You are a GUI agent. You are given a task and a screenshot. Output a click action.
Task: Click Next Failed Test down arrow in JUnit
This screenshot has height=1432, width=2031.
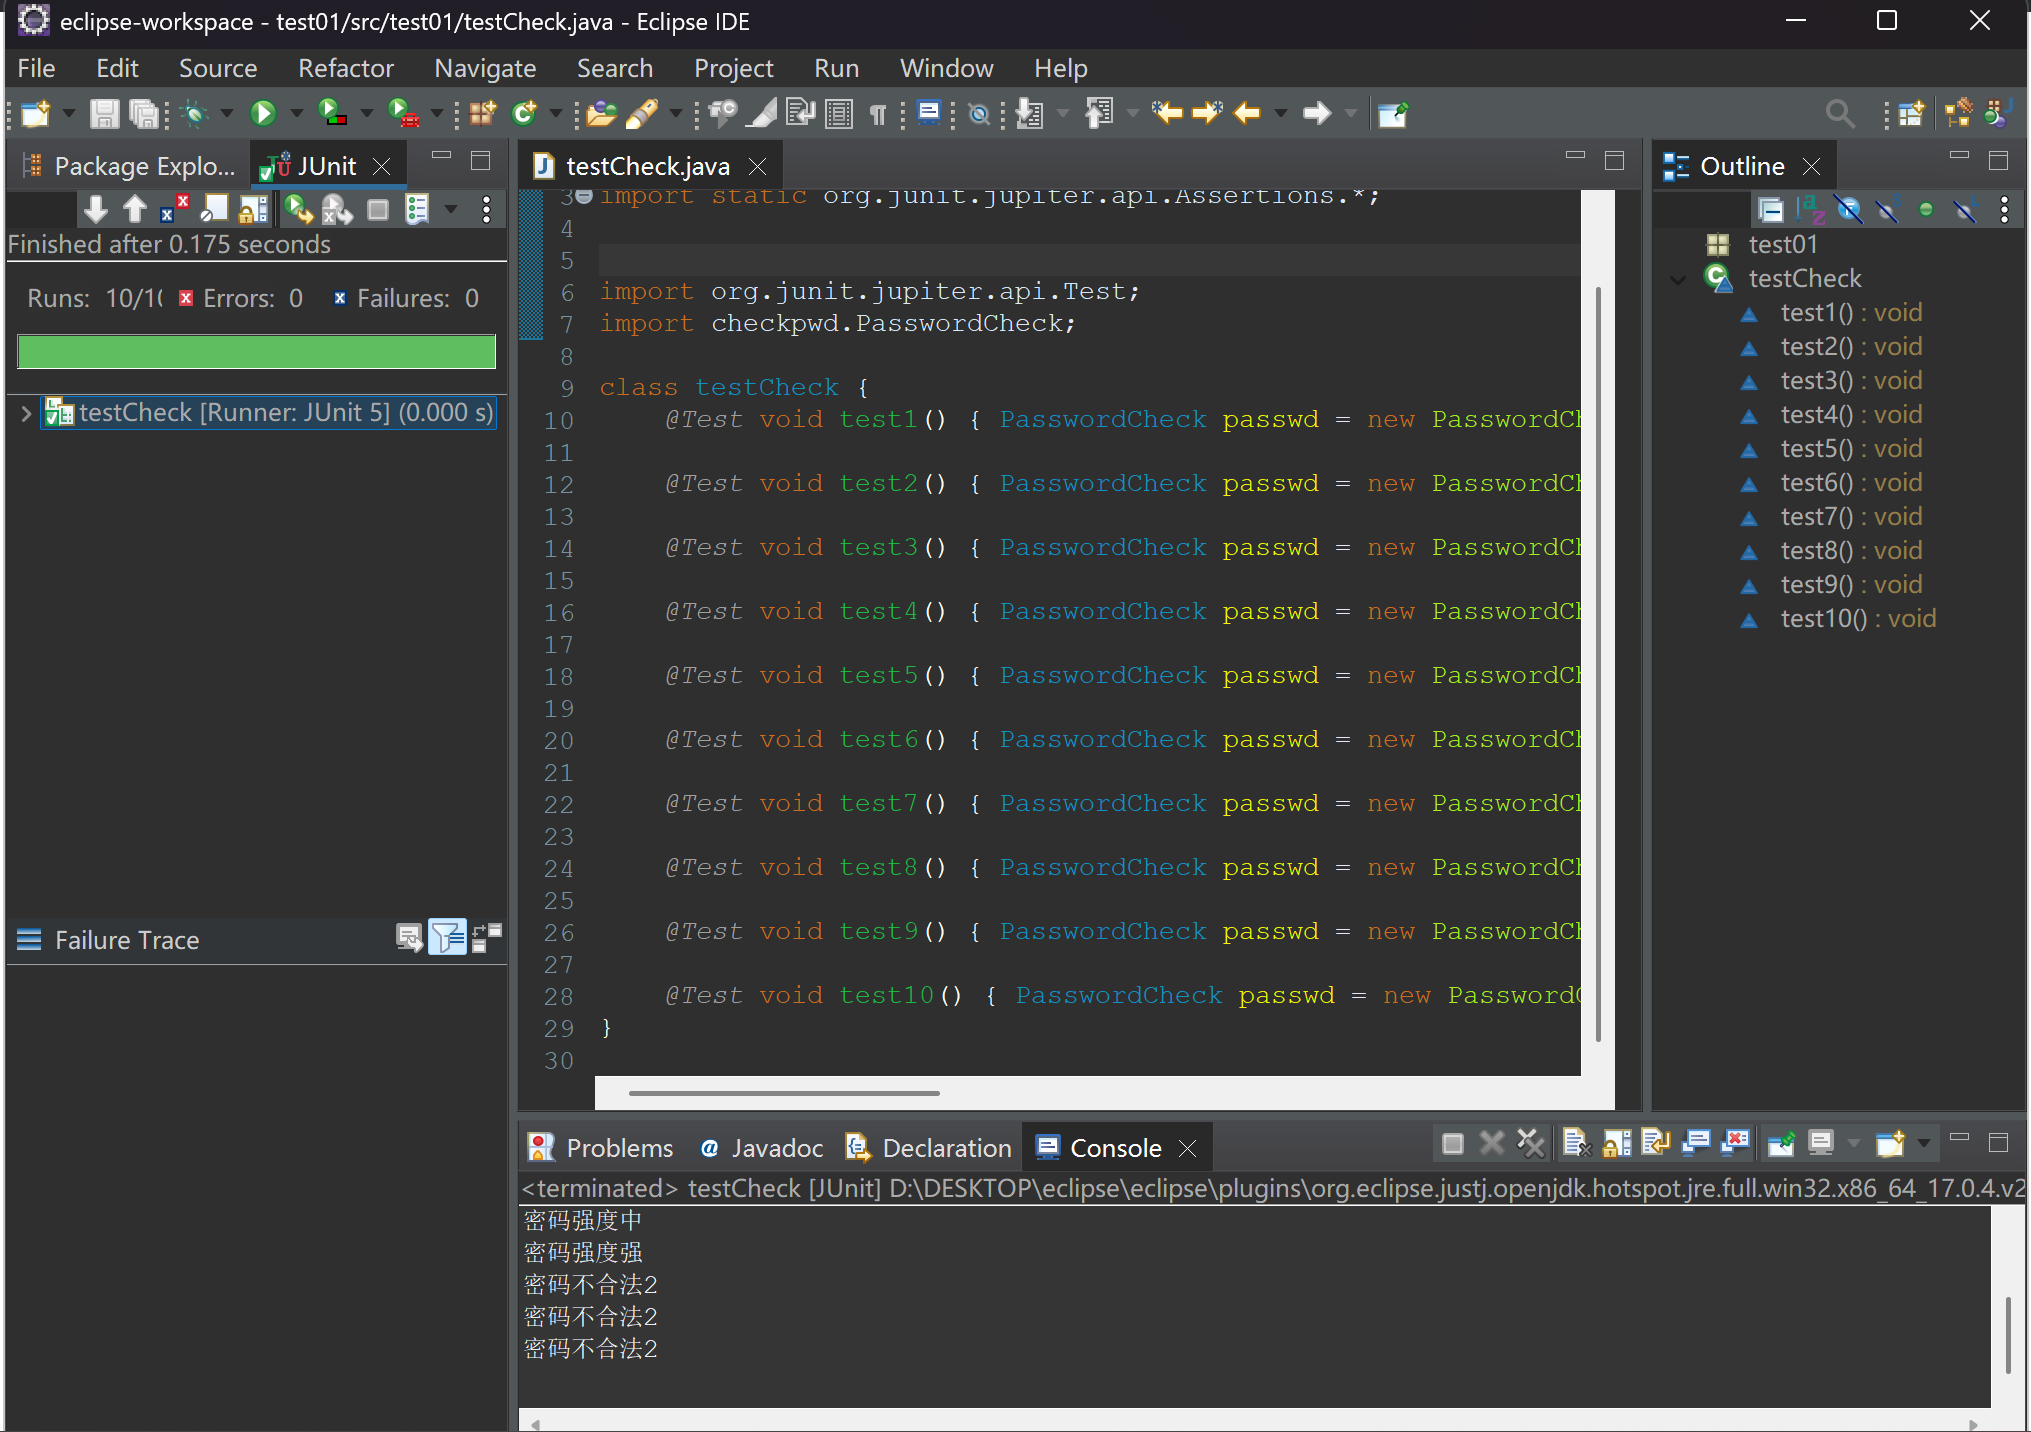[96, 209]
